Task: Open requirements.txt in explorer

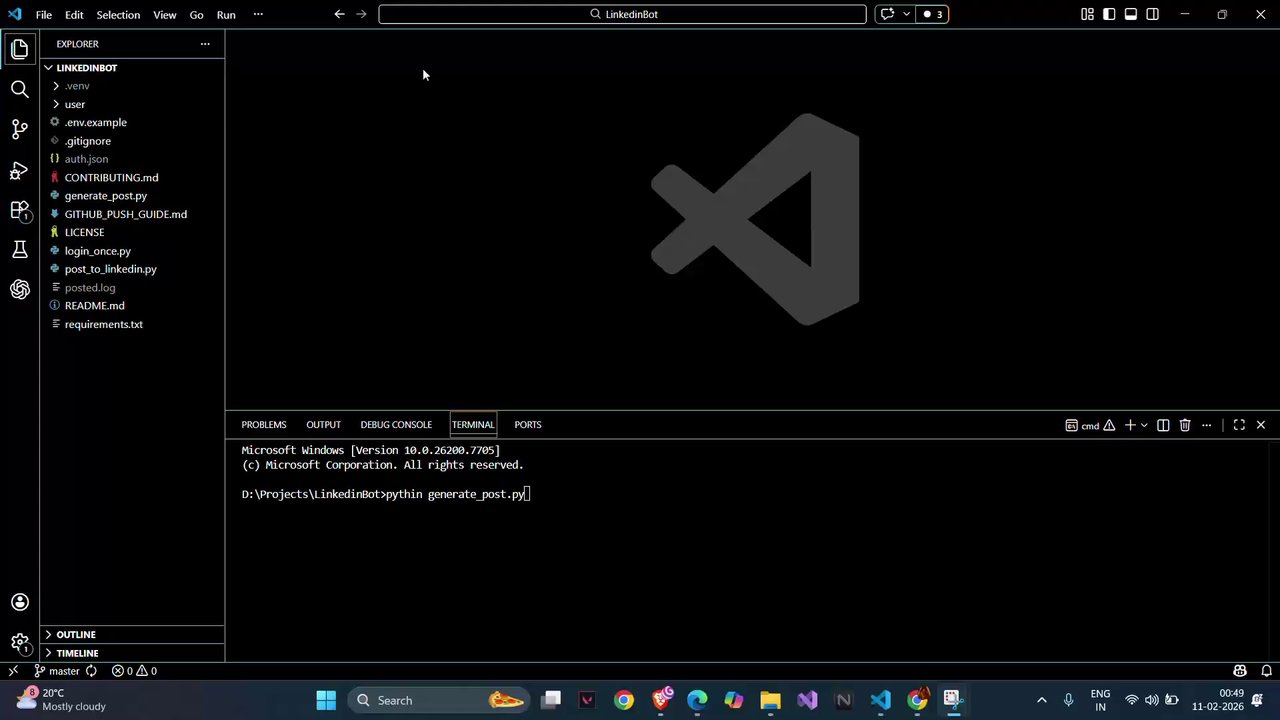Action: (x=132, y=324)
